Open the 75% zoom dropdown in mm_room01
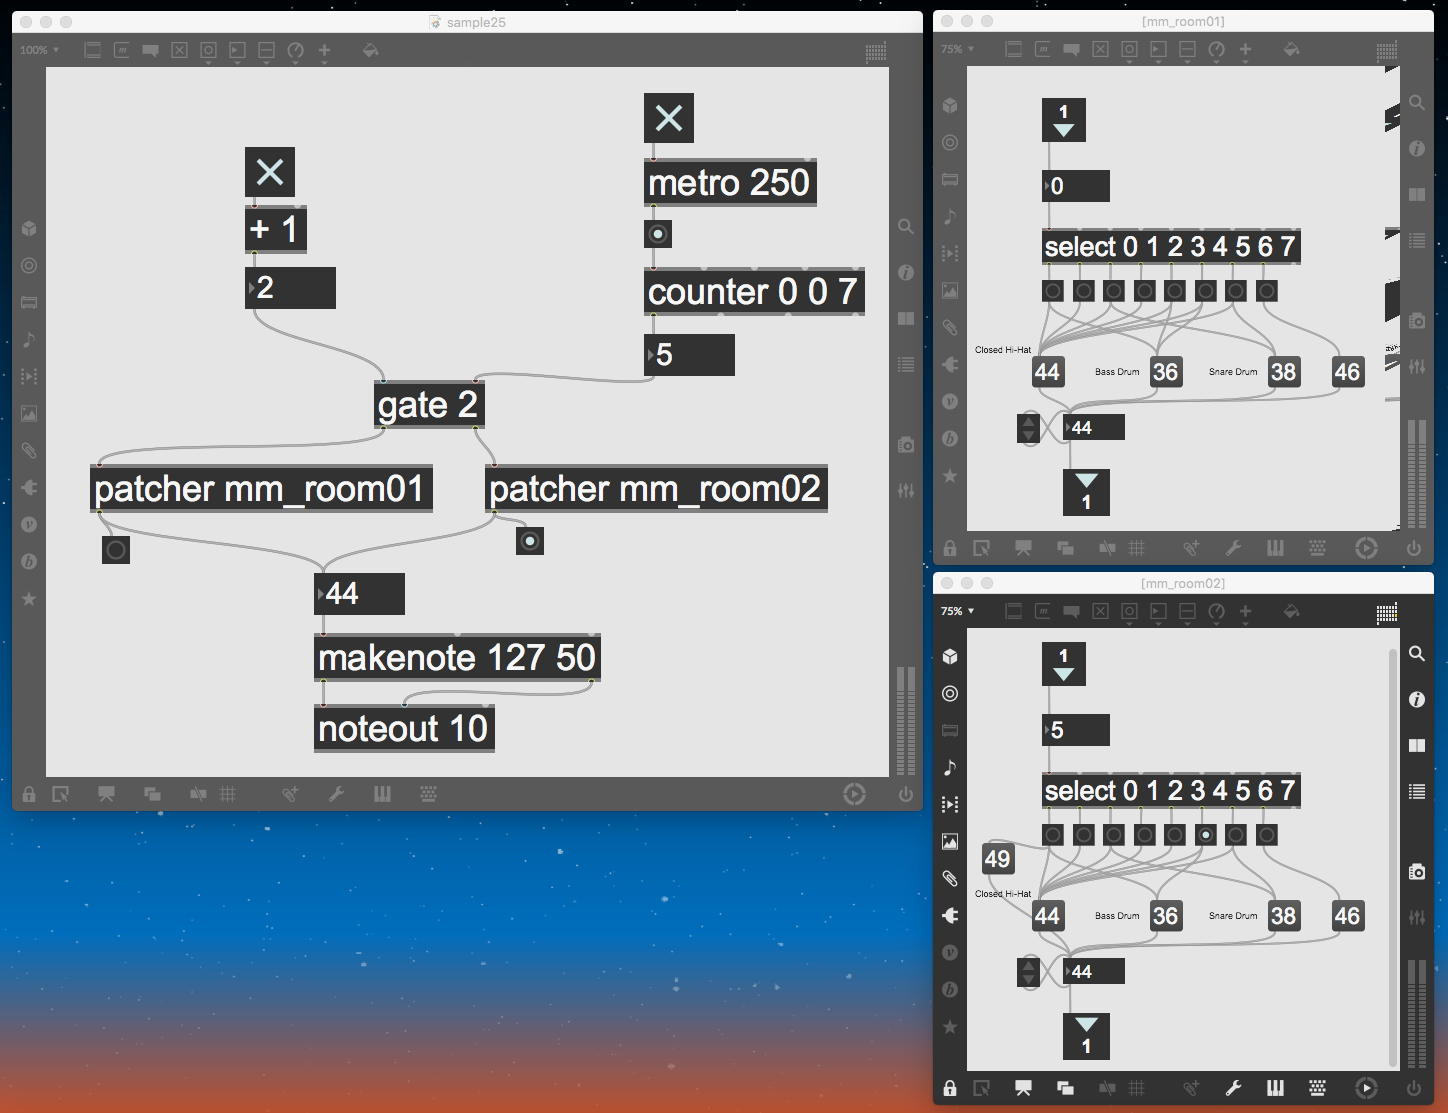The height and width of the screenshot is (1113, 1448). pyautogui.click(x=958, y=49)
